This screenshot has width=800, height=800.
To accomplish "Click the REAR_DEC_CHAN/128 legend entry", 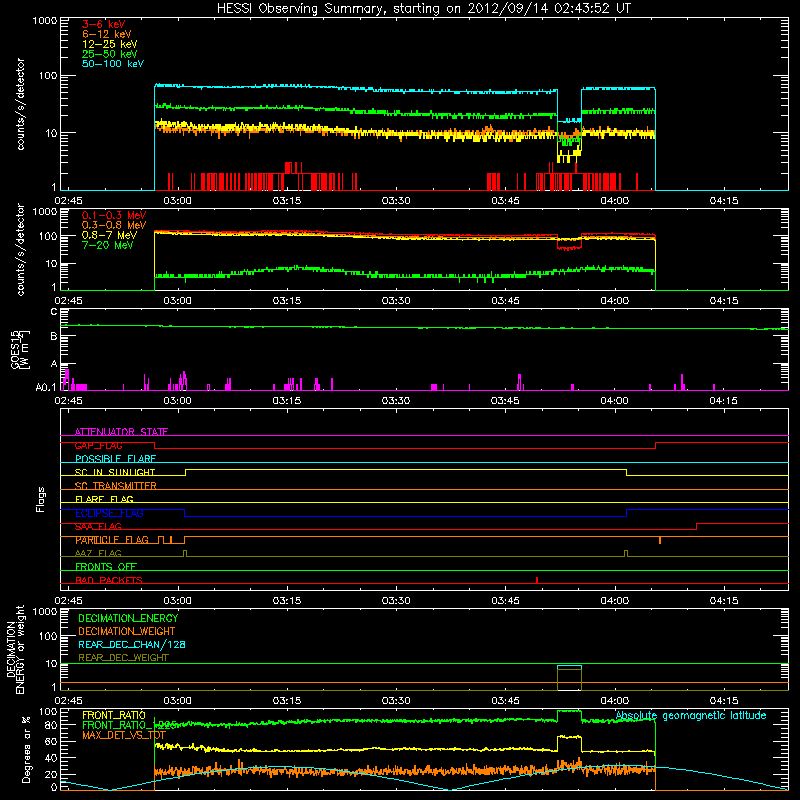I will (132, 644).
